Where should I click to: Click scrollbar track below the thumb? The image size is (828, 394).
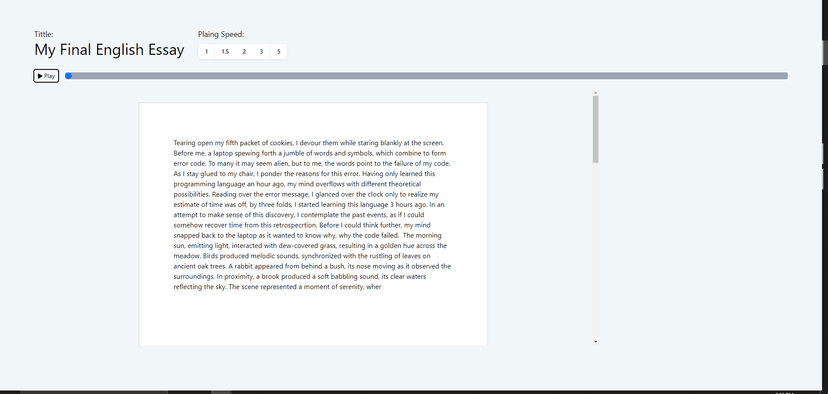[x=596, y=251]
